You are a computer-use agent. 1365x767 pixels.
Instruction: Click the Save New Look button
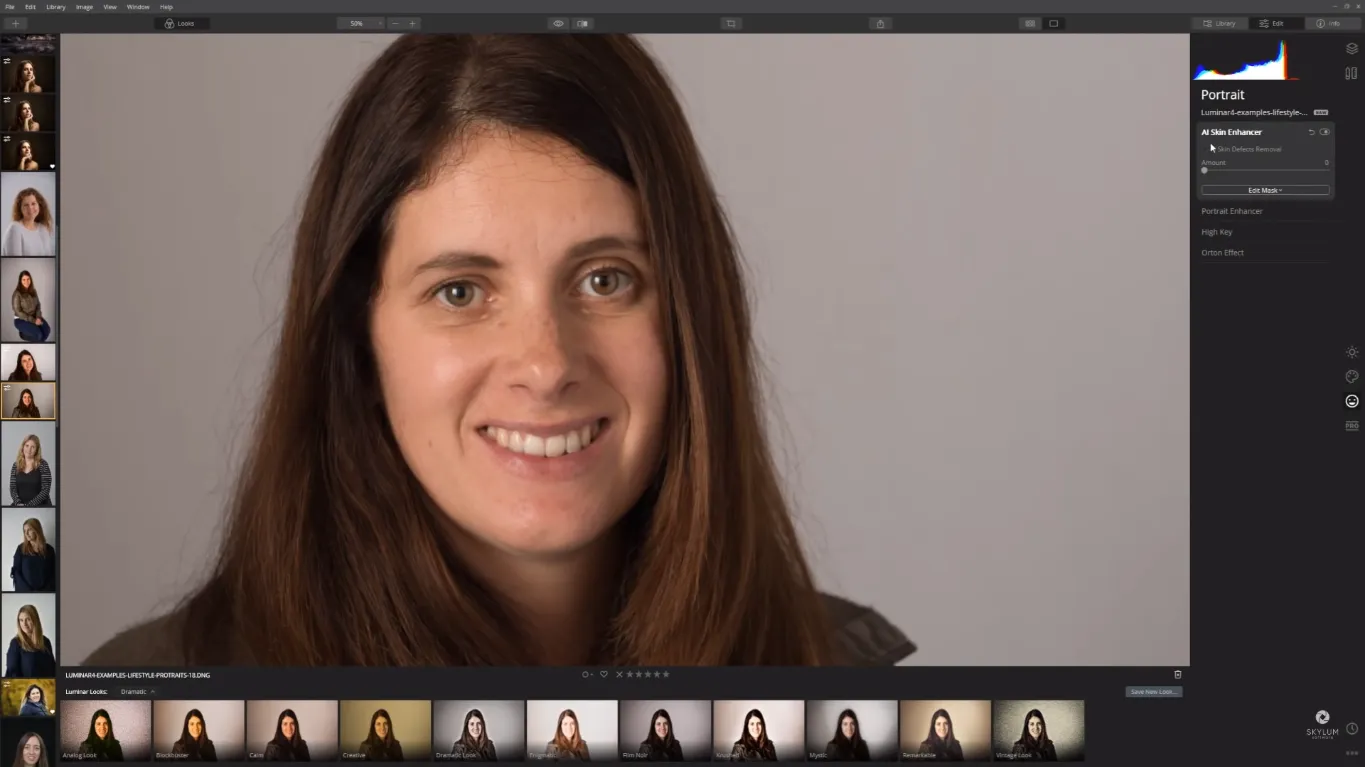coord(1153,692)
